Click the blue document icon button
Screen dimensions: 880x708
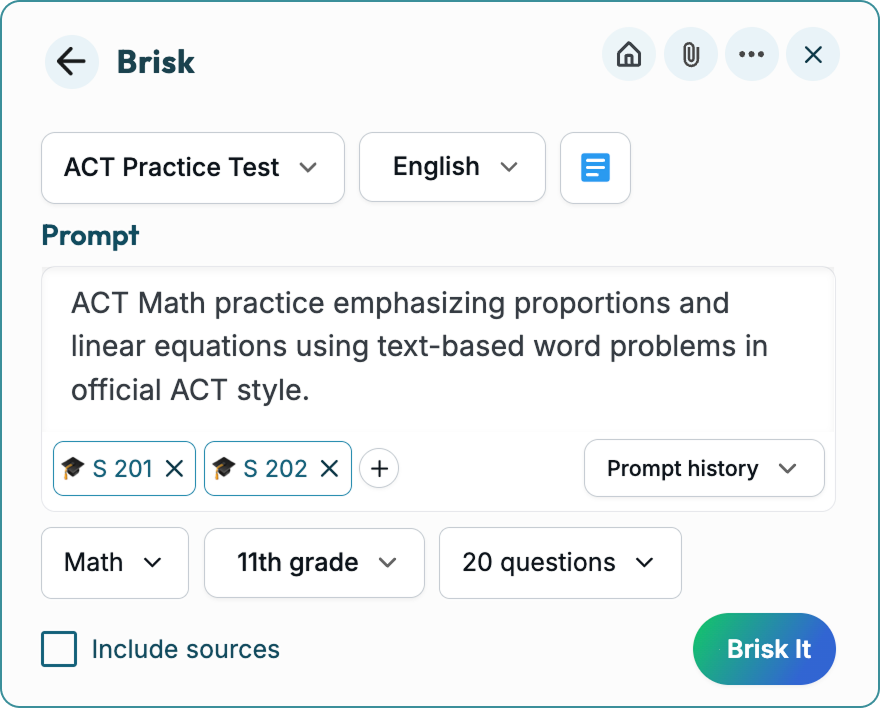595,168
